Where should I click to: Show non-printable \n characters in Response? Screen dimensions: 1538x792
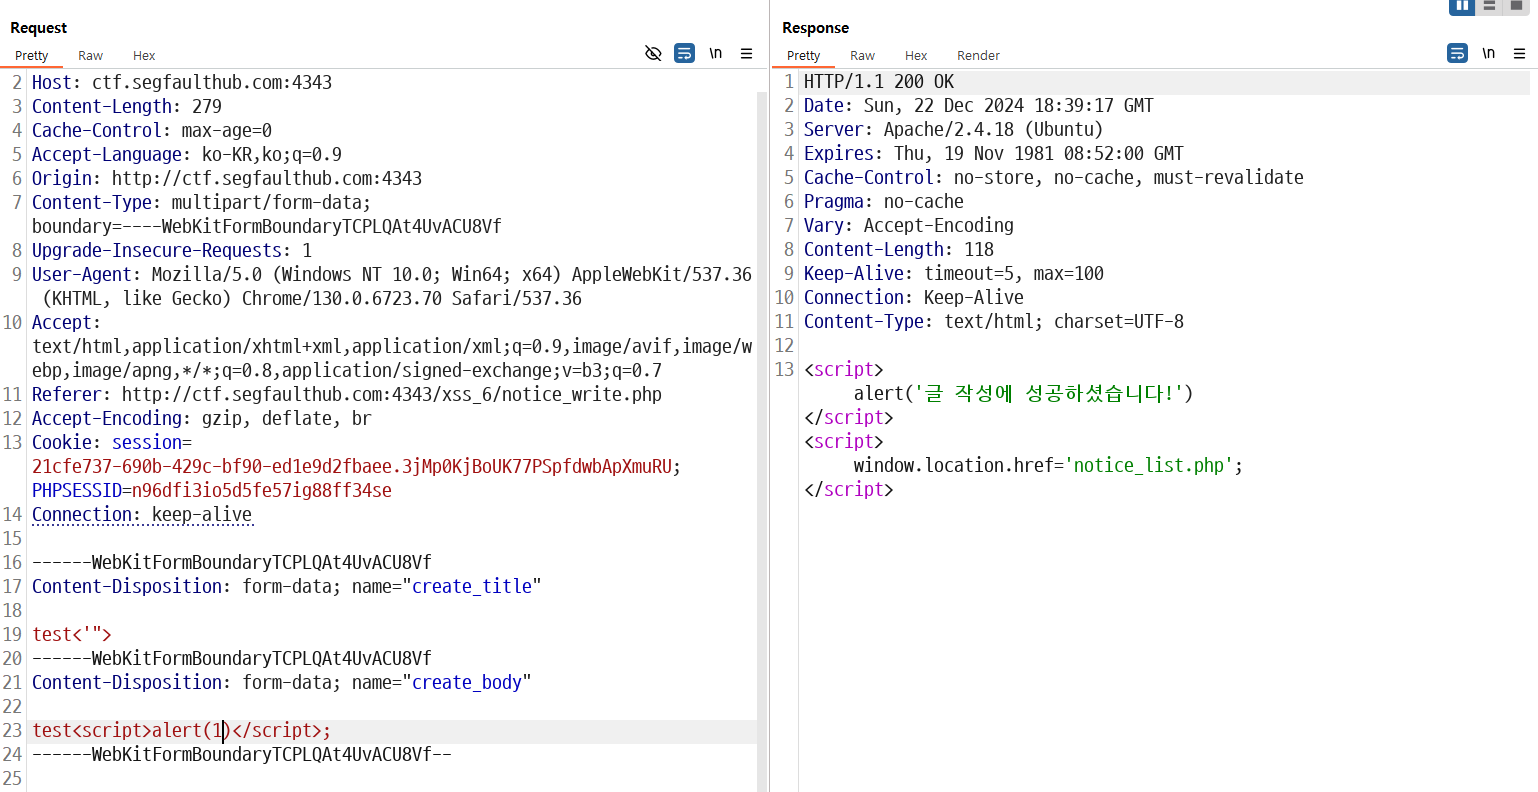[1489, 53]
